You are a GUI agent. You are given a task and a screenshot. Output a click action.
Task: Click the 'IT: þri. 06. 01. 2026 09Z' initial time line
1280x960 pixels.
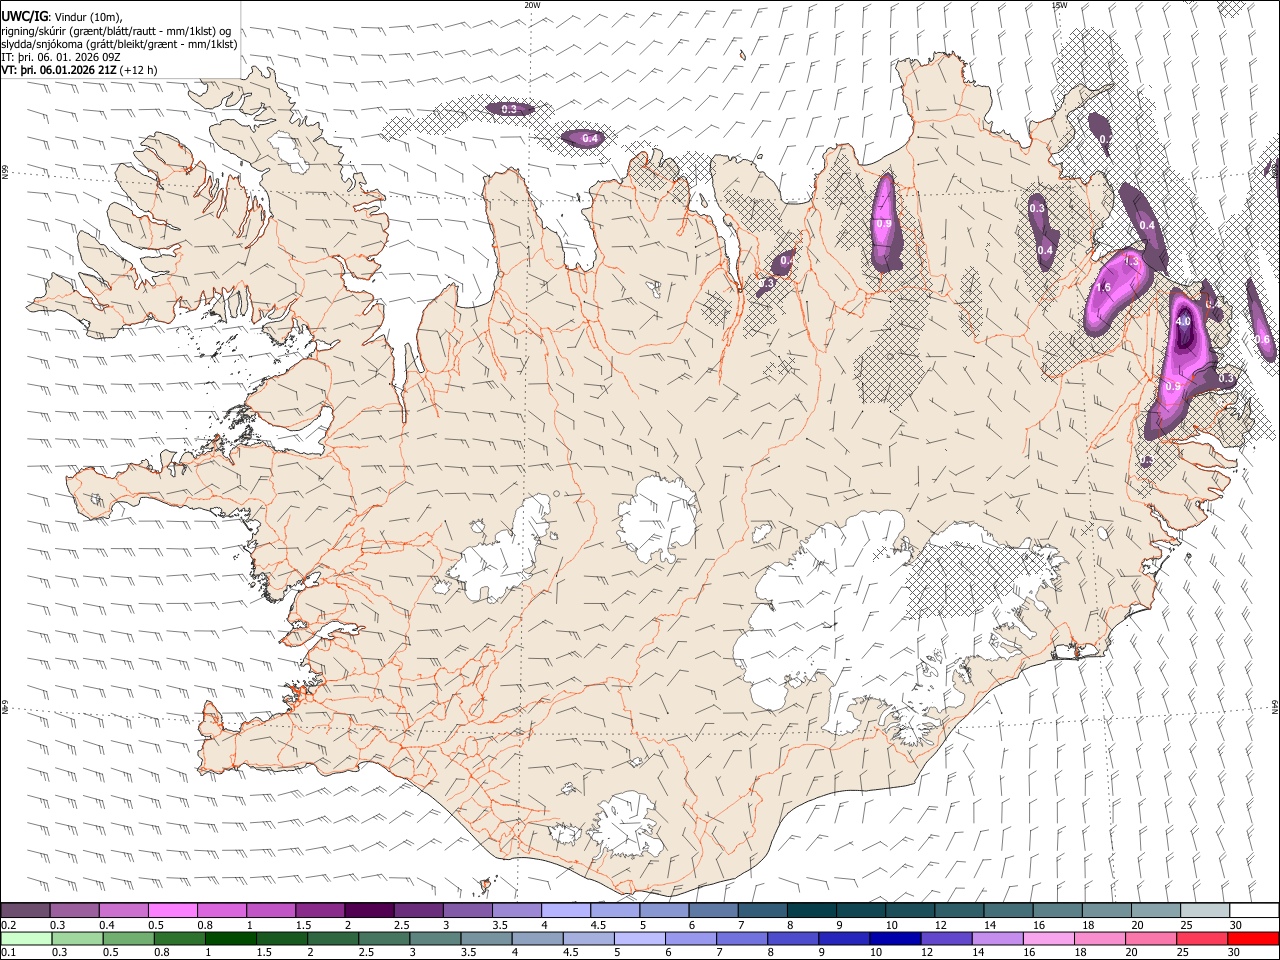pyautogui.click(x=62, y=57)
